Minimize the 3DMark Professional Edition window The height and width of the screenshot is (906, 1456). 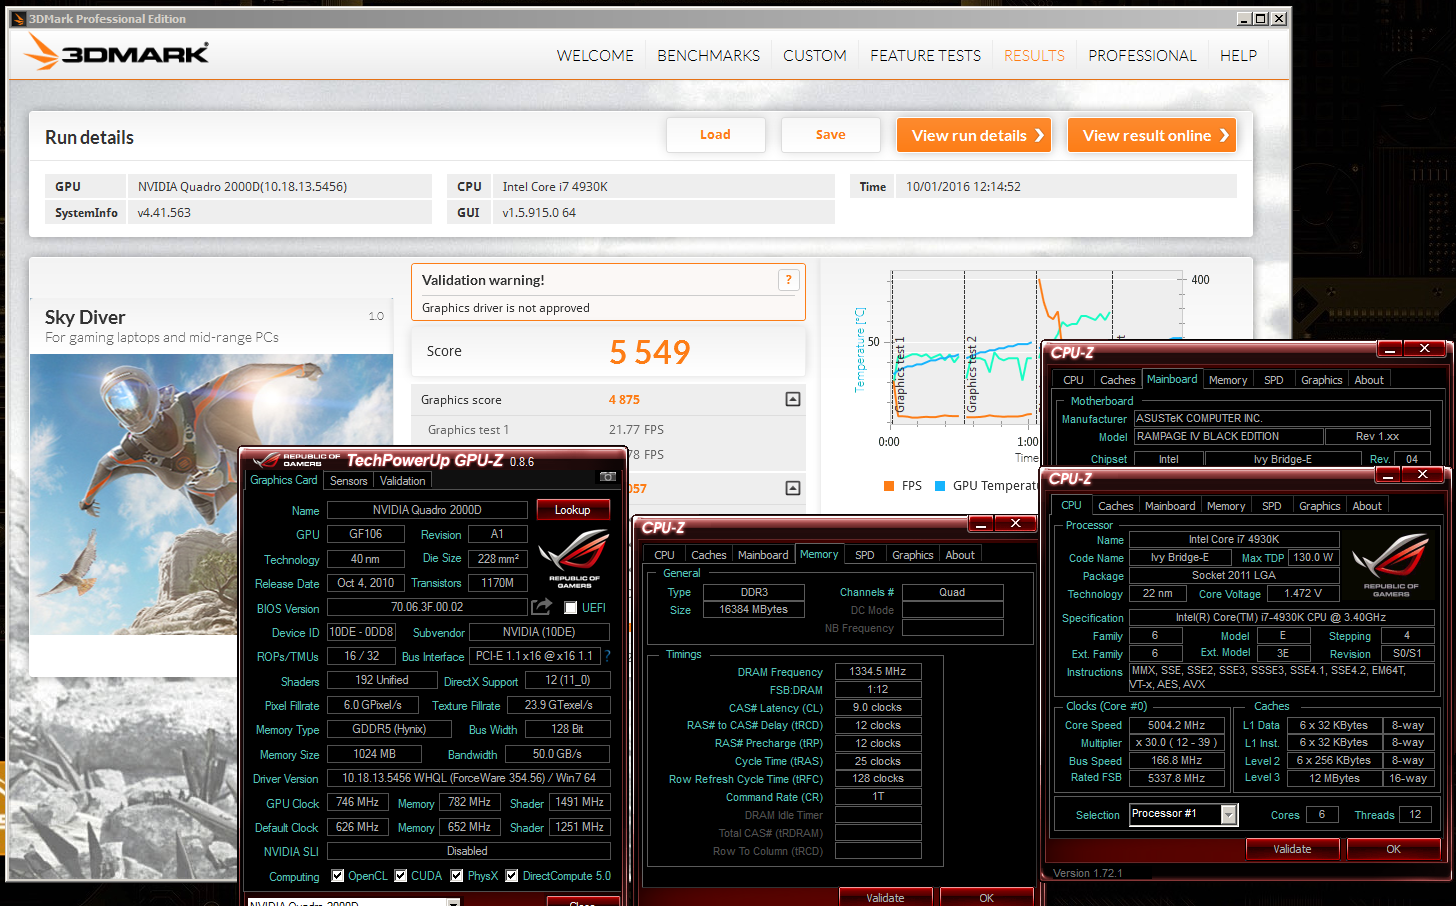pos(1243,19)
